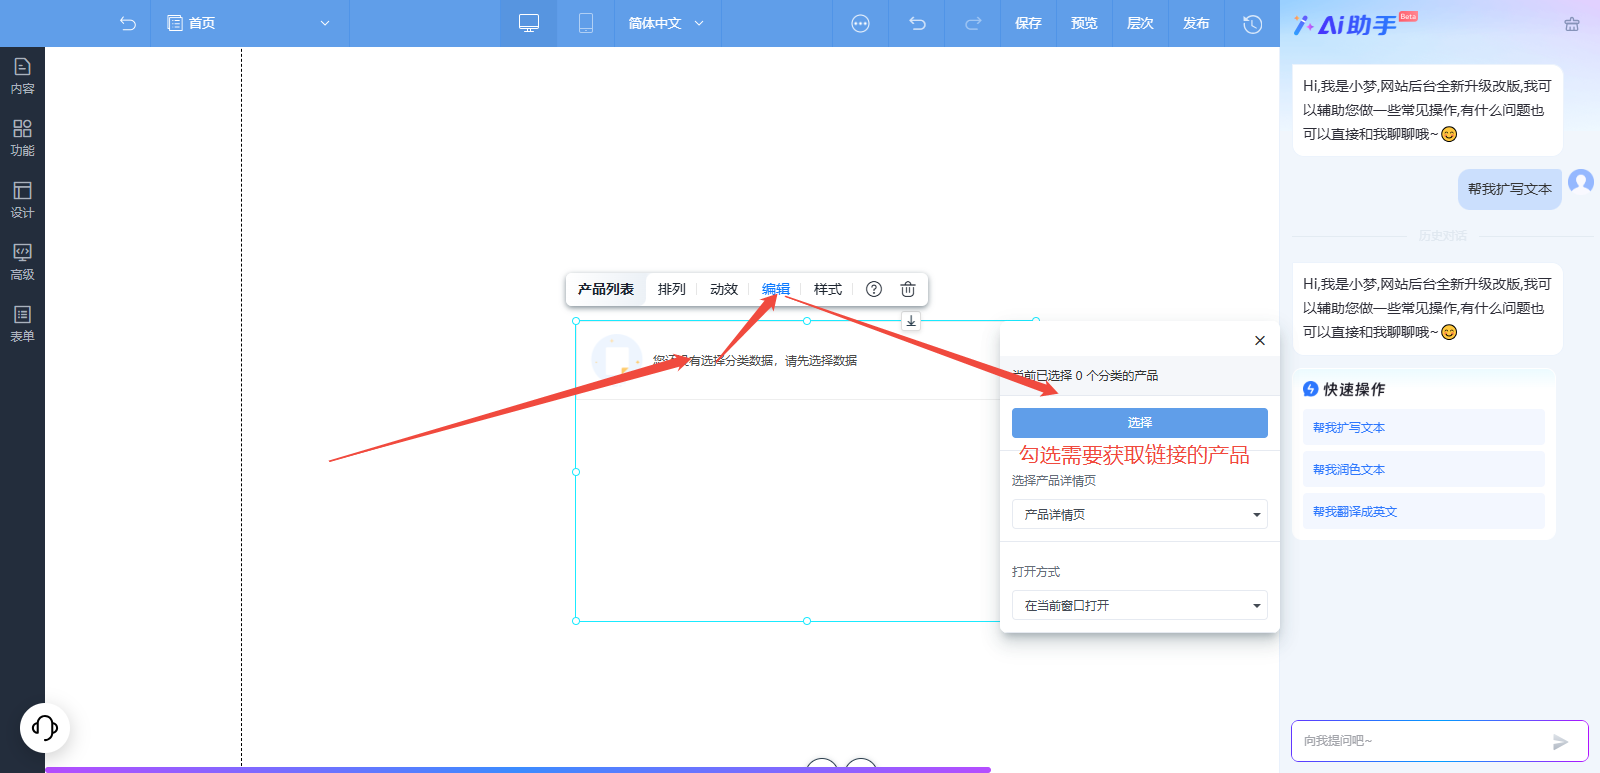This screenshot has width=1600, height=773.
Task: Open the version history clock icon
Action: [x=1252, y=23]
